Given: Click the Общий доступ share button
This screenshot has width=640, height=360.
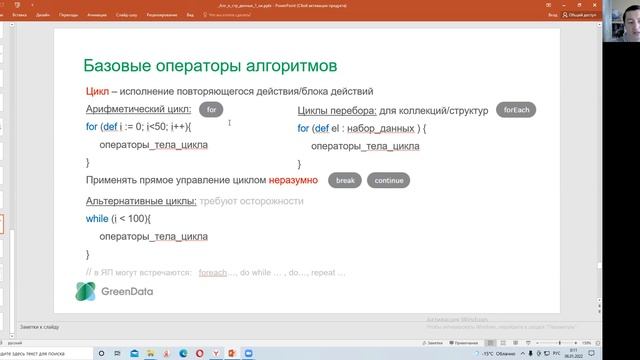Looking at the screenshot, I should [580, 15].
